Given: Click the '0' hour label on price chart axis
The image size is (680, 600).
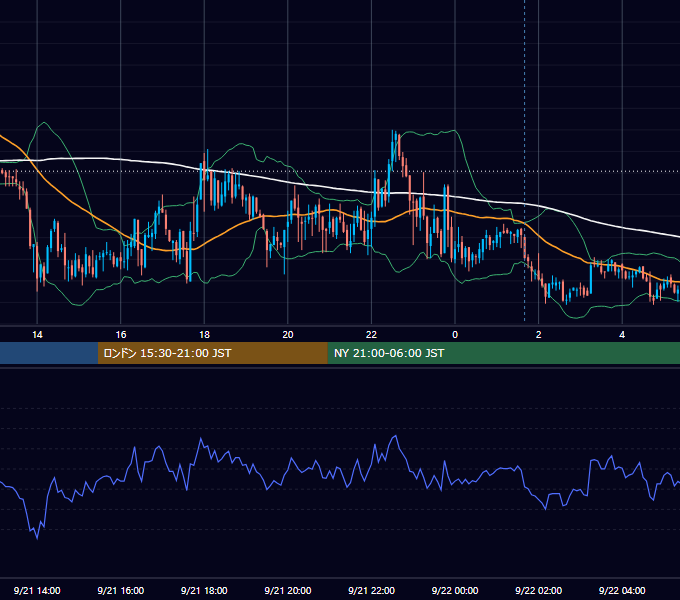Looking at the screenshot, I should 455,335.
